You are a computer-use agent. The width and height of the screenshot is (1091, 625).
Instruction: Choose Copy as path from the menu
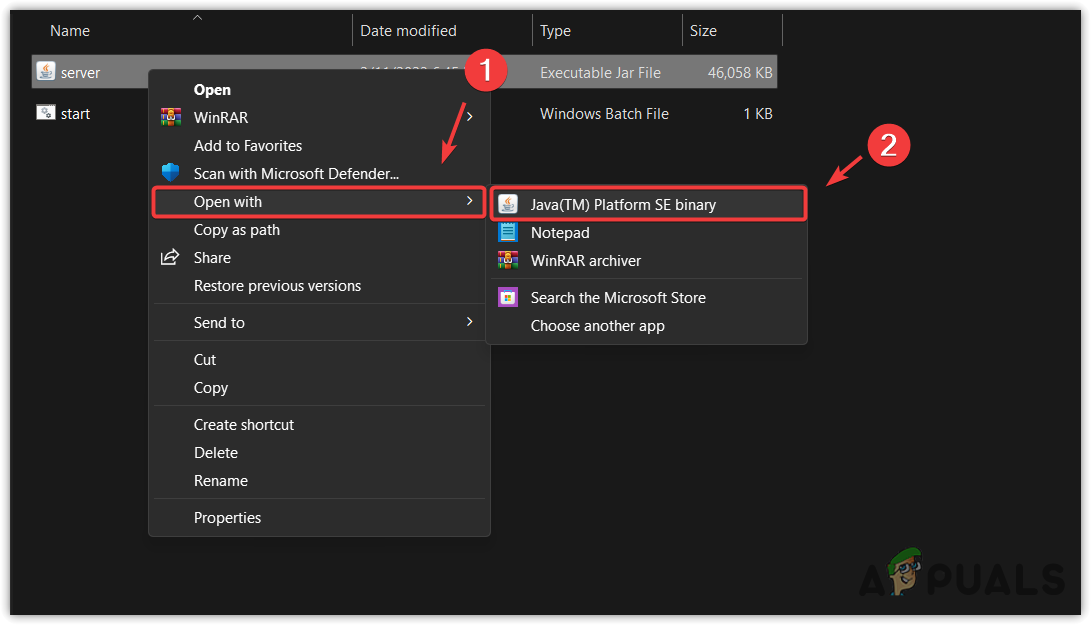click(235, 229)
